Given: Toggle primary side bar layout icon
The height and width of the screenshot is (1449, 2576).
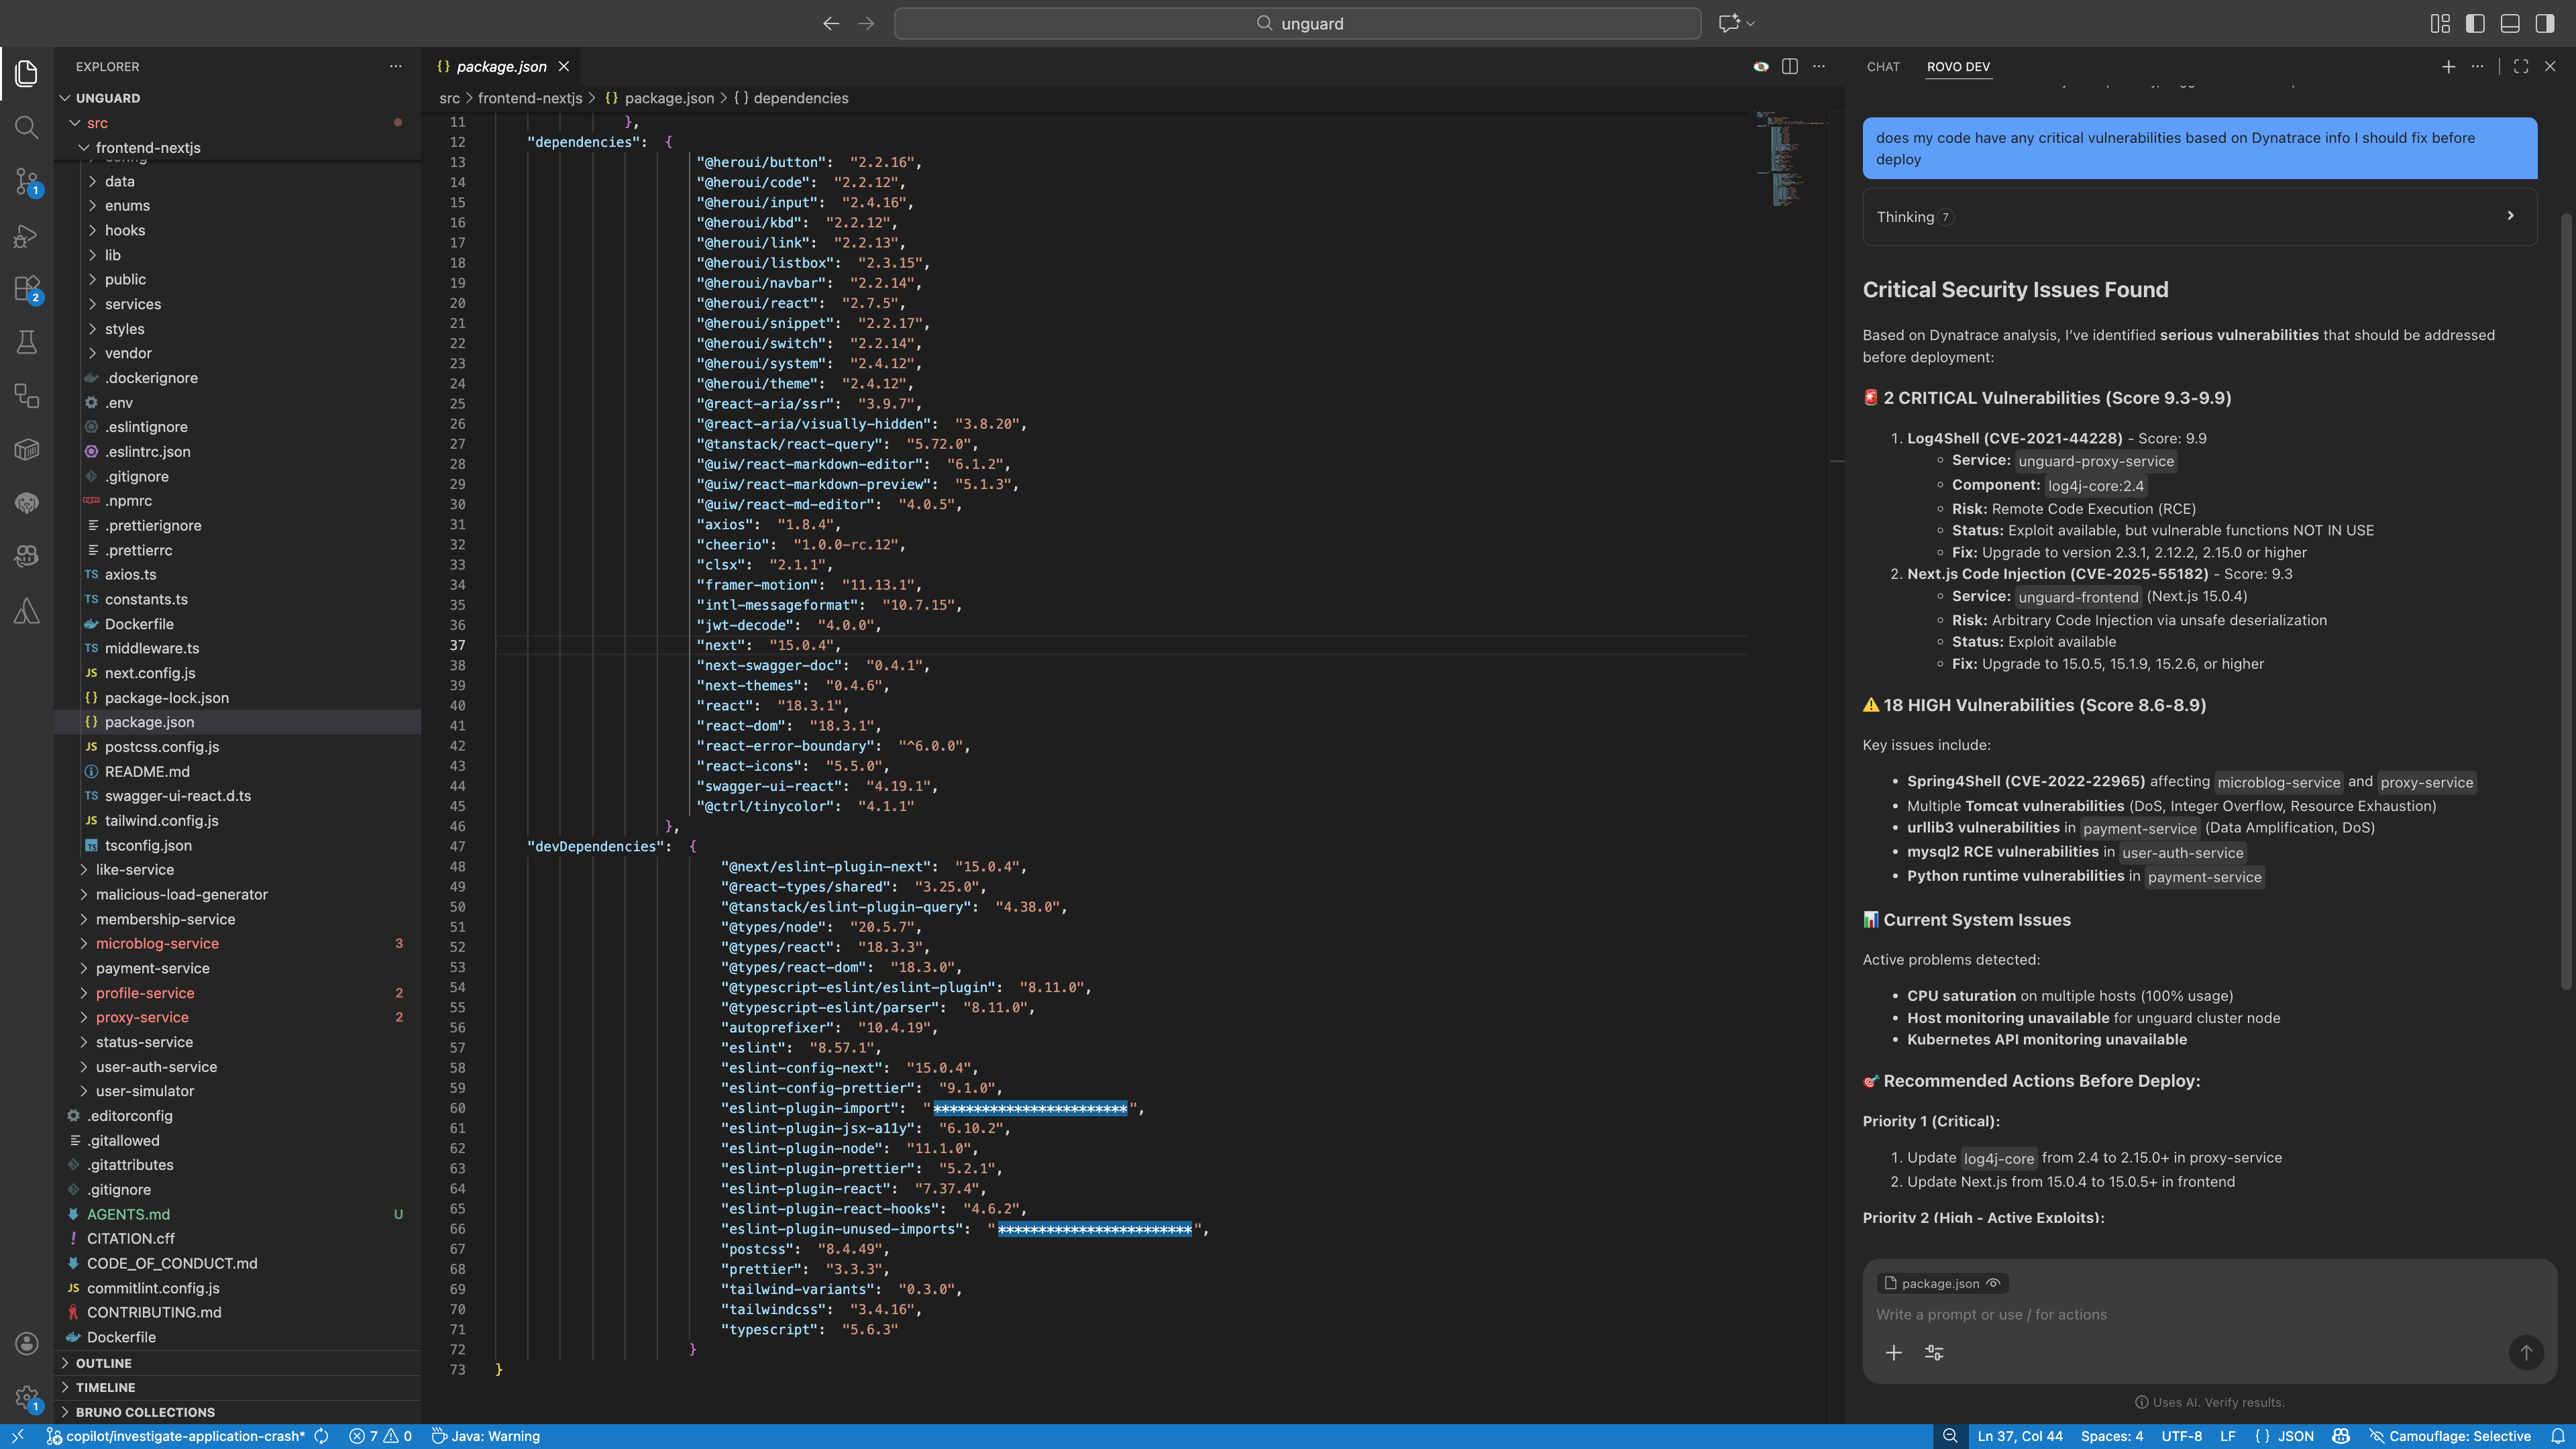Looking at the screenshot, I should coord(2475,23).
